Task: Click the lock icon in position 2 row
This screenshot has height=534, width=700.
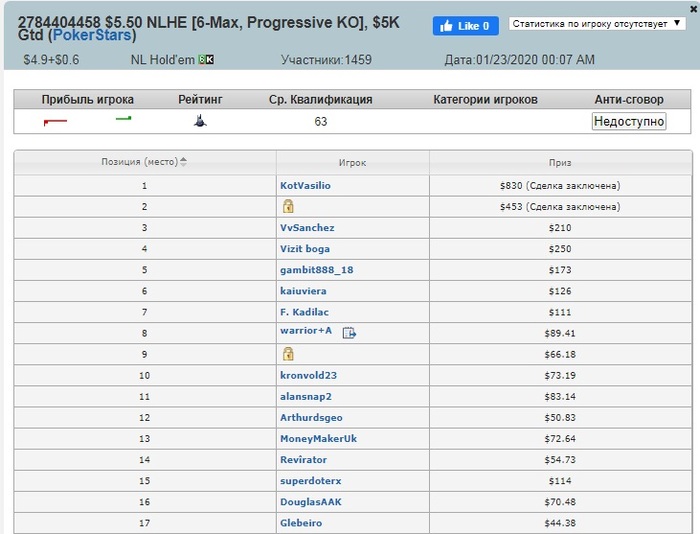Action: click(288, 206)
